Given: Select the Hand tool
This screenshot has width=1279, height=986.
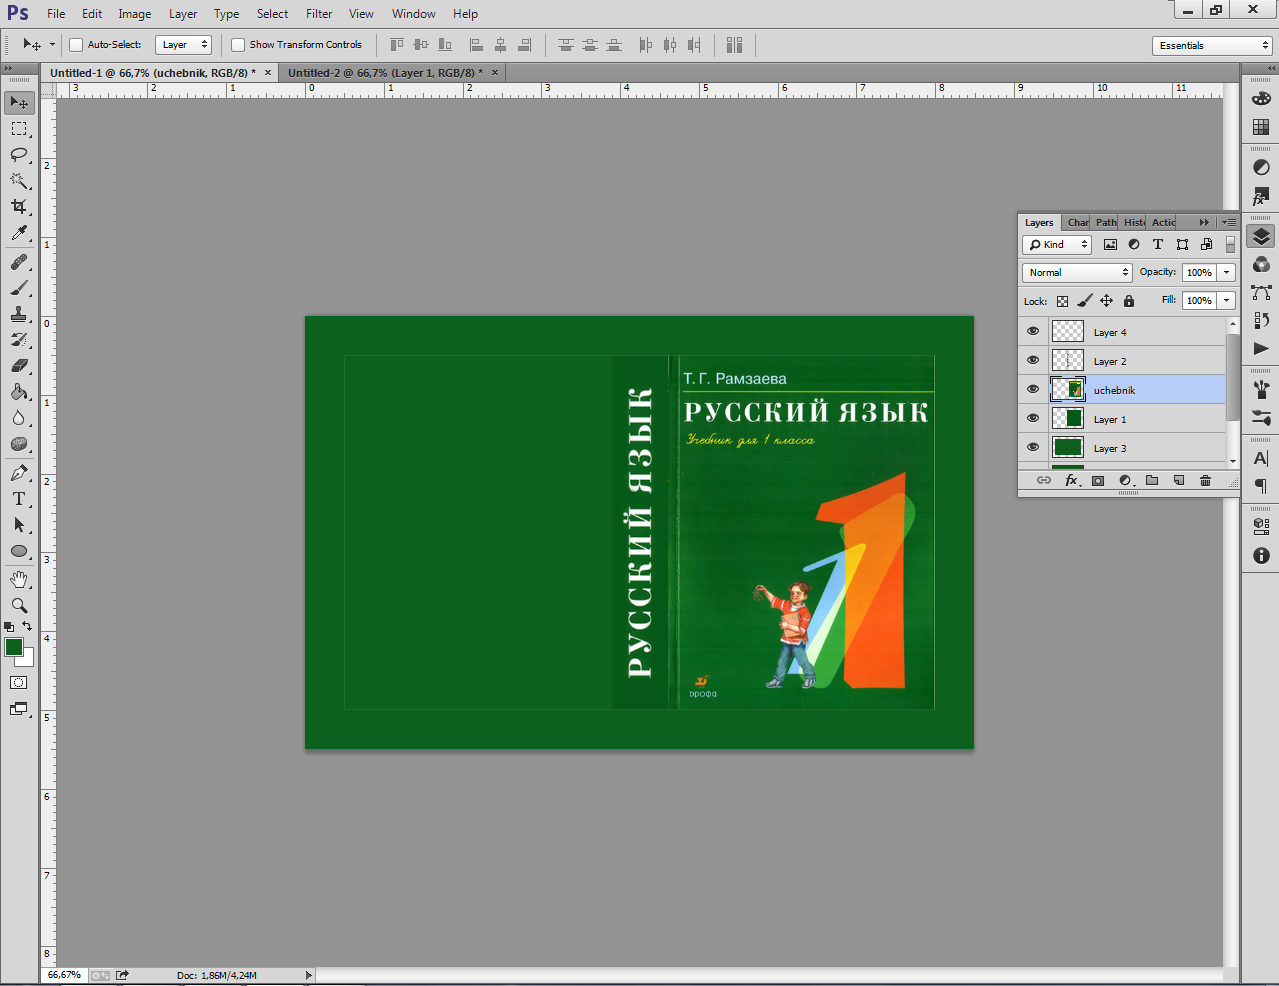Looking at the screenshot, I should (x=19, y=580).
